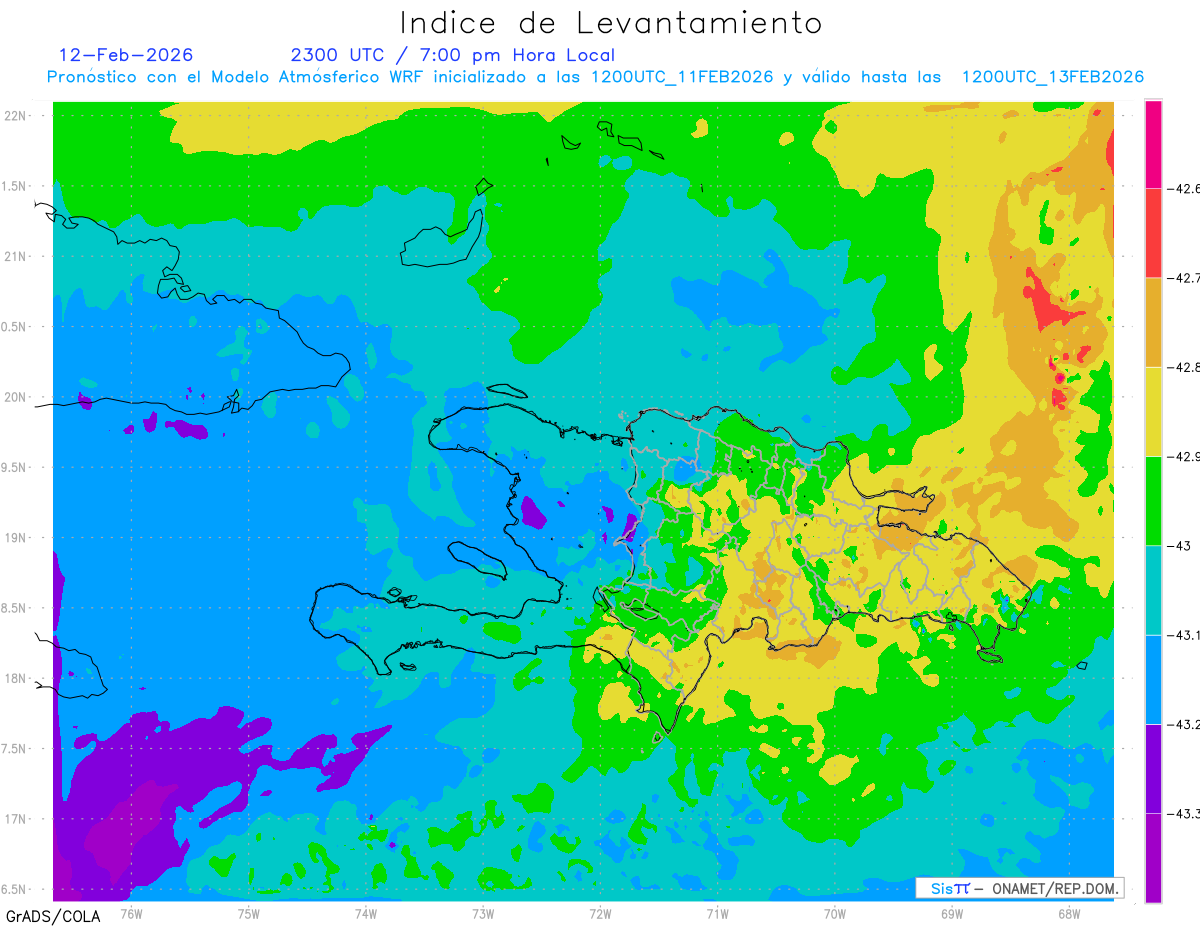Viewport: 1200px width, 927px height.
Task: Click the latitude label "6.5N"
Action: coord(15,889)
